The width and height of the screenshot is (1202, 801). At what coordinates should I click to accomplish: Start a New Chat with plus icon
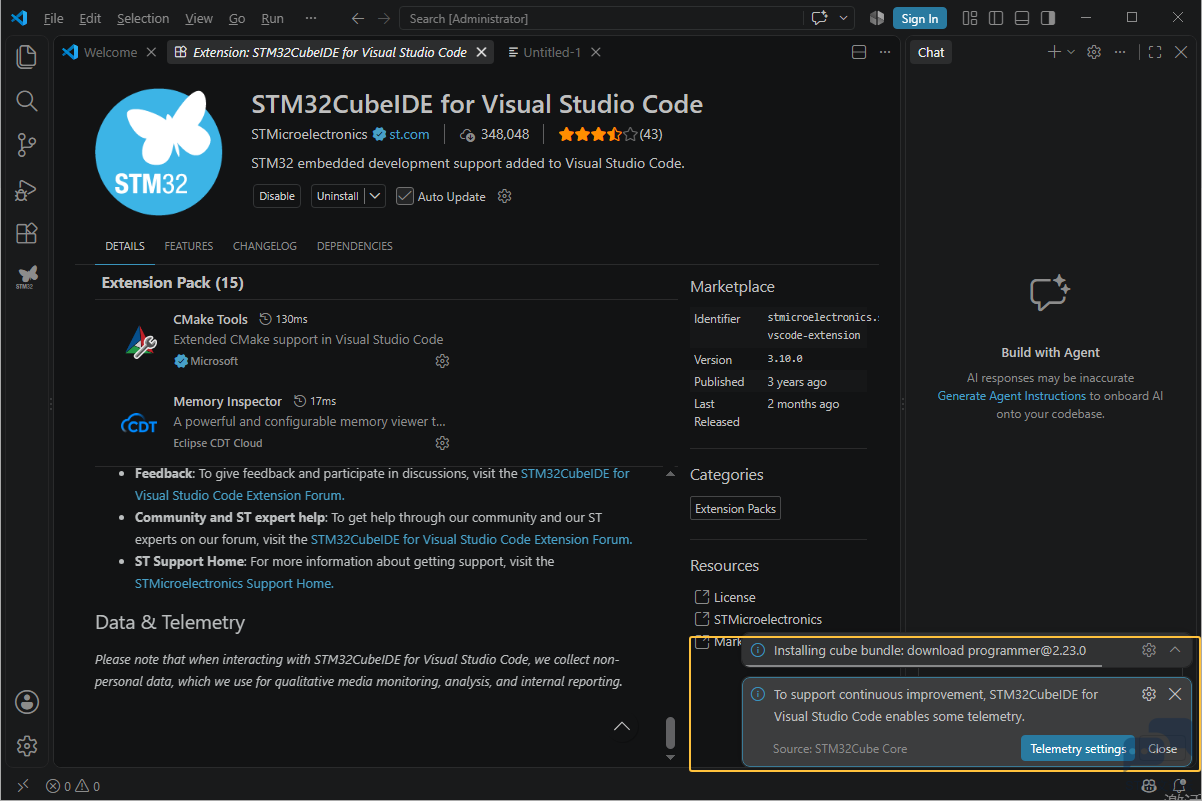pyautogui.click(x=1054, y=52)
